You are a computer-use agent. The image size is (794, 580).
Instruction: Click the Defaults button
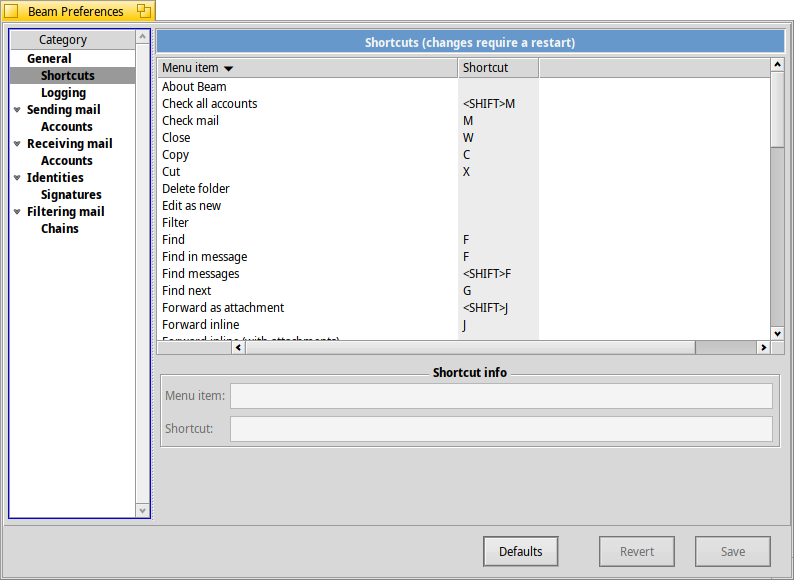click(x=521, y=551)
